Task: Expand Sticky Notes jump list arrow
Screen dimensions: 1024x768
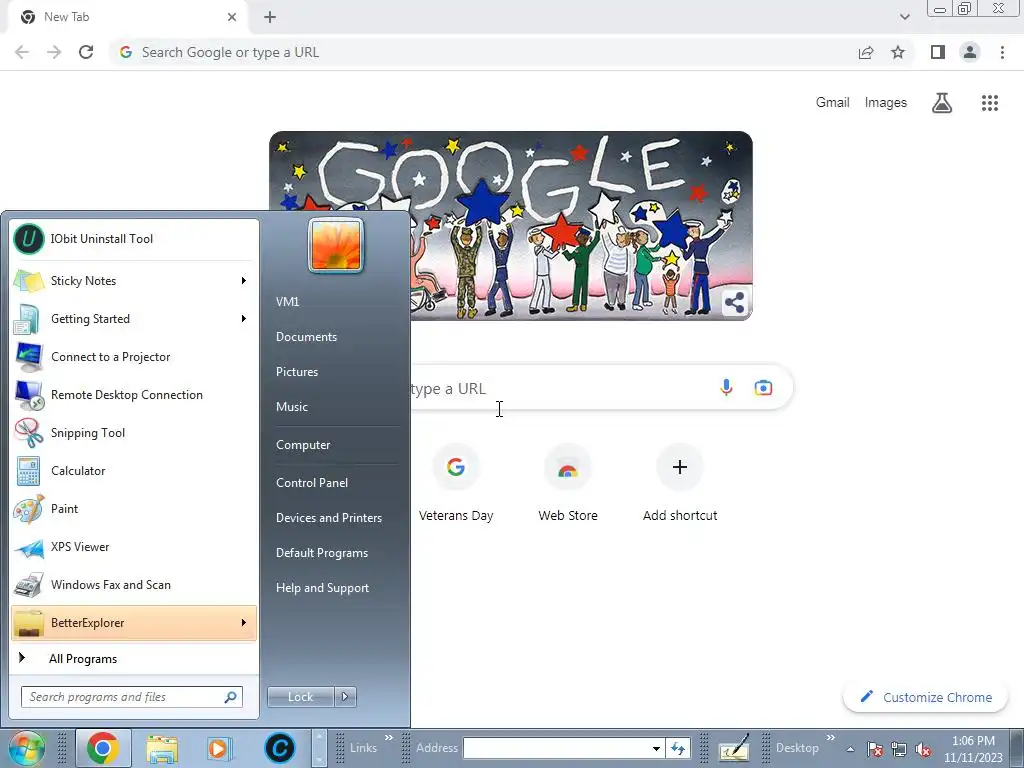Action: (x=244, y=281)
